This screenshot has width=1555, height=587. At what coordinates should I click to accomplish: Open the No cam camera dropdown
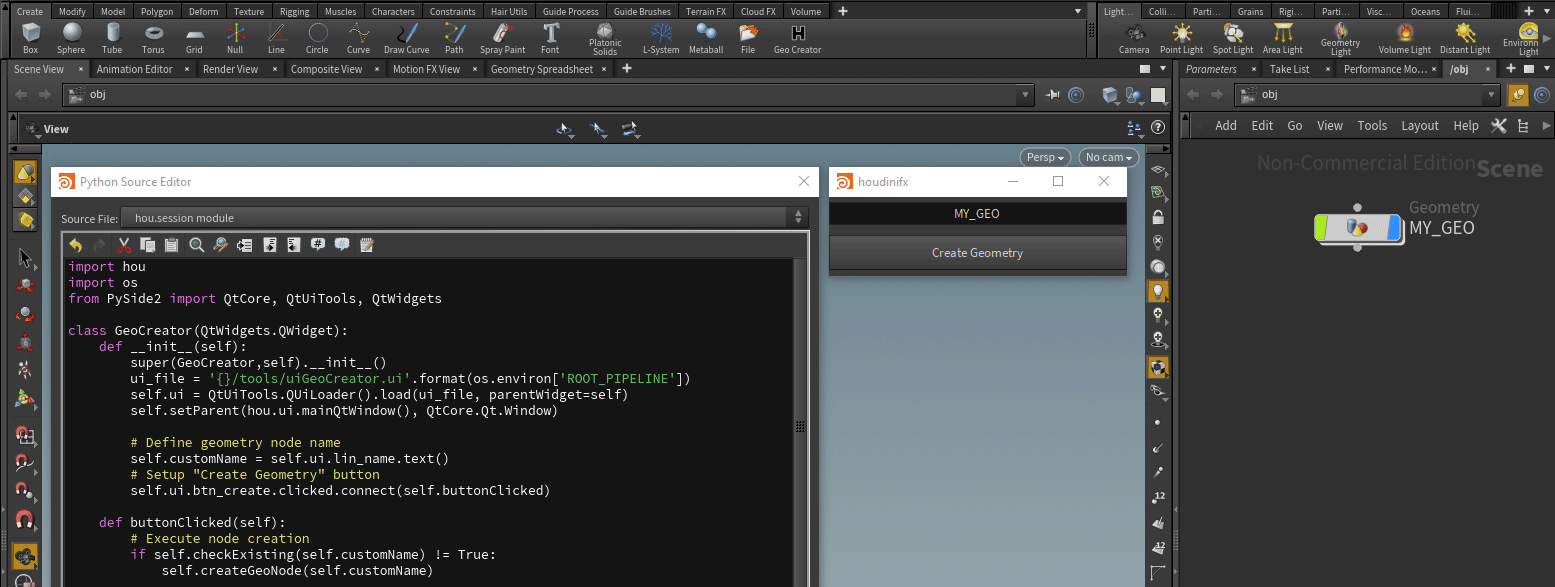tap(1110, 157)
